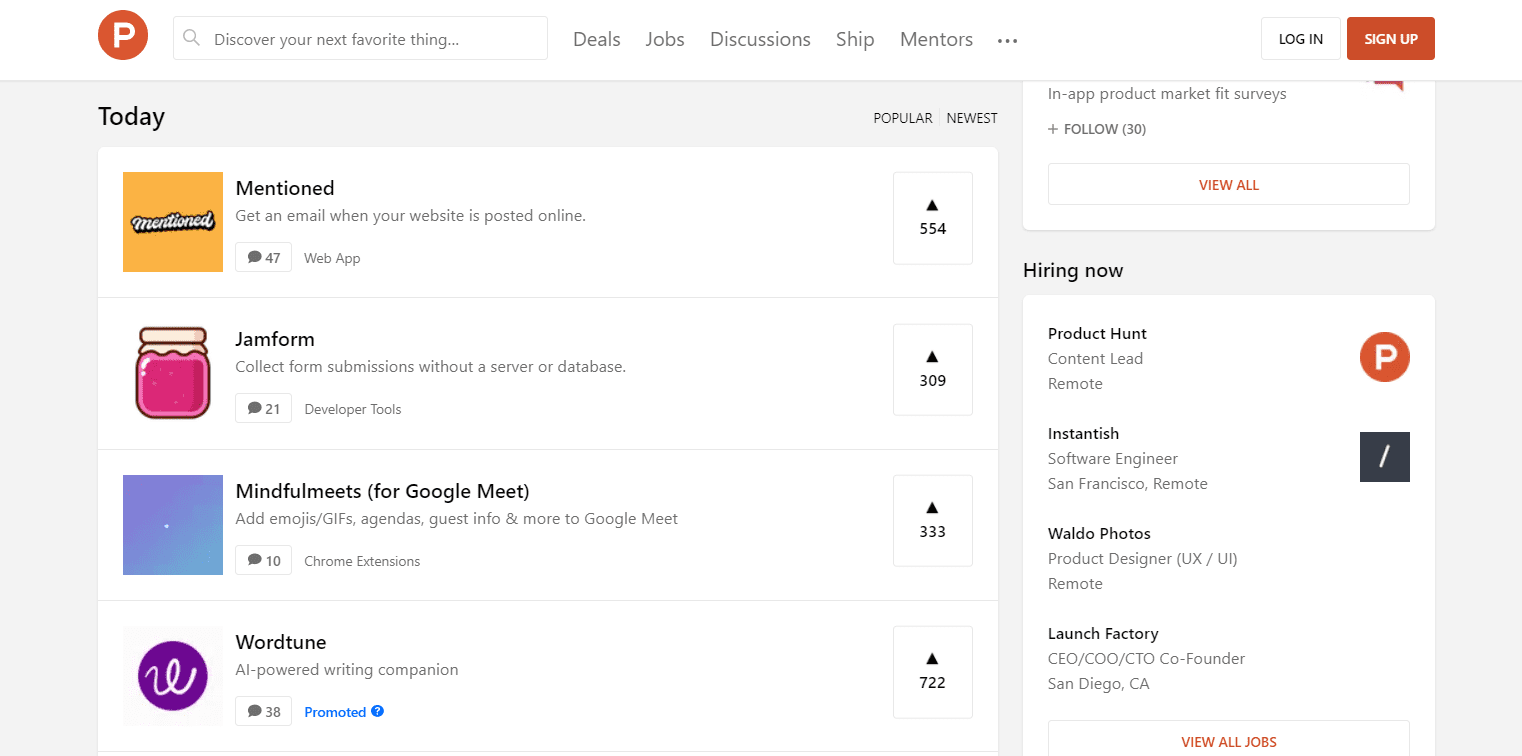Viewport: 1522px width, 756px height.
Task: Open the Mentioned product thumbnail
Action: 173,222
